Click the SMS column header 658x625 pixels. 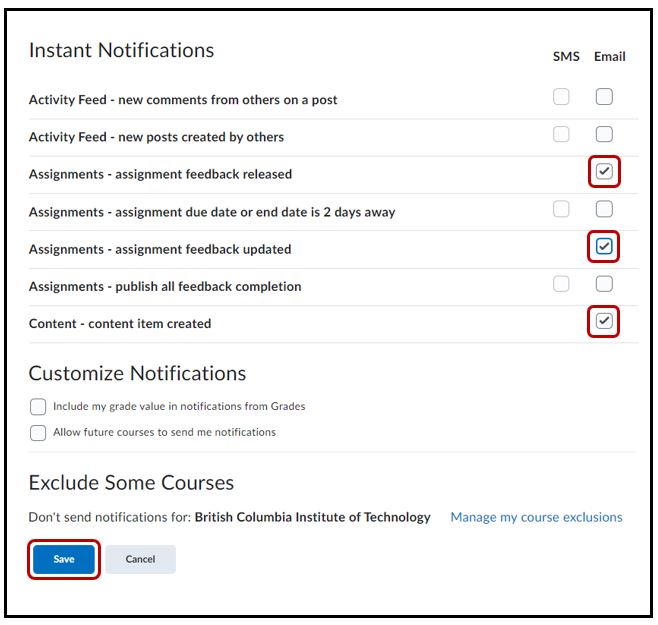[566, 56]
